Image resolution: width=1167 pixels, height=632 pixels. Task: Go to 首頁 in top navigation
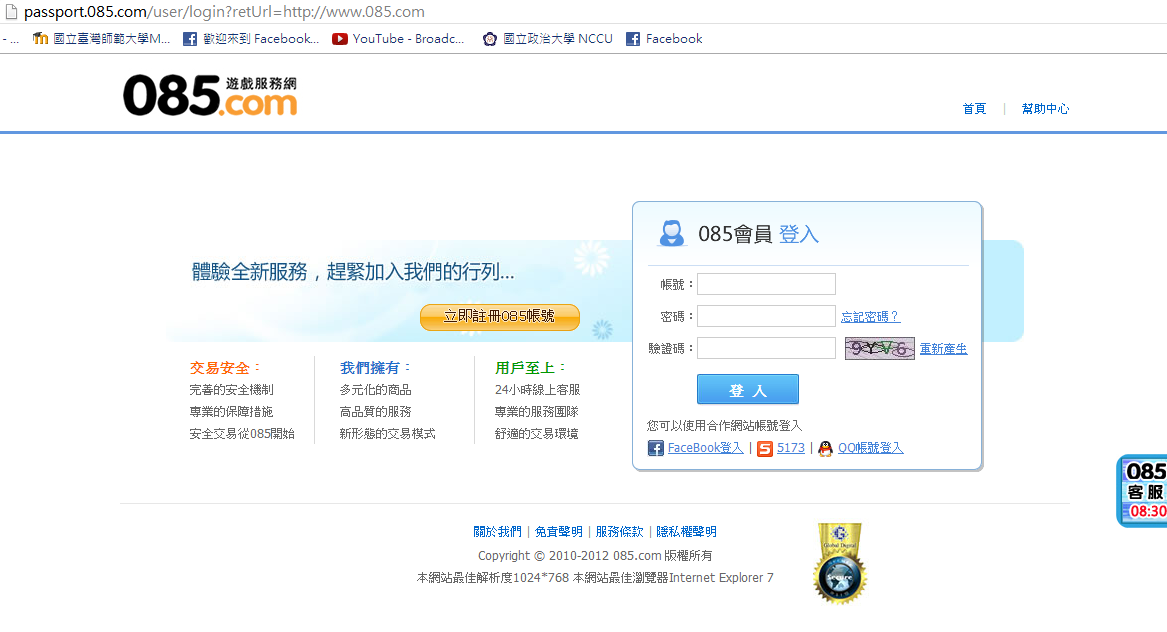973,109
